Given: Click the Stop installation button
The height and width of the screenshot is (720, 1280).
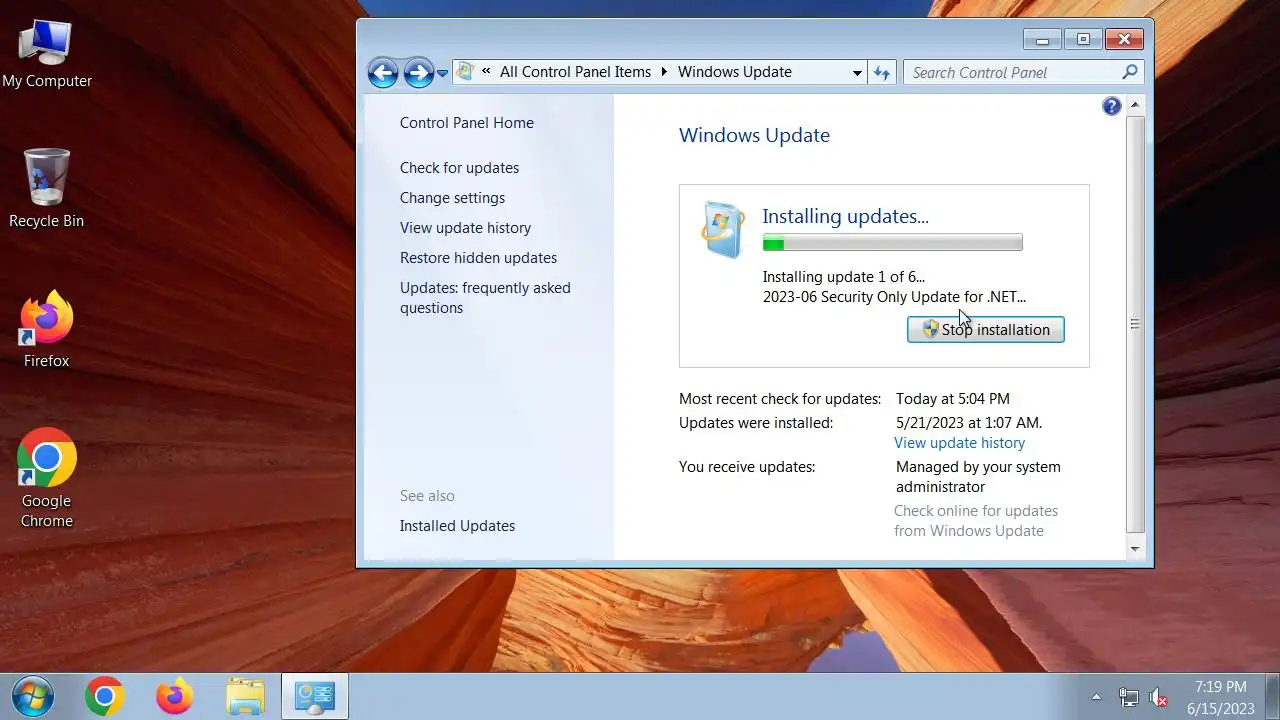Looking at the screenshot, I should pos(985,330).
